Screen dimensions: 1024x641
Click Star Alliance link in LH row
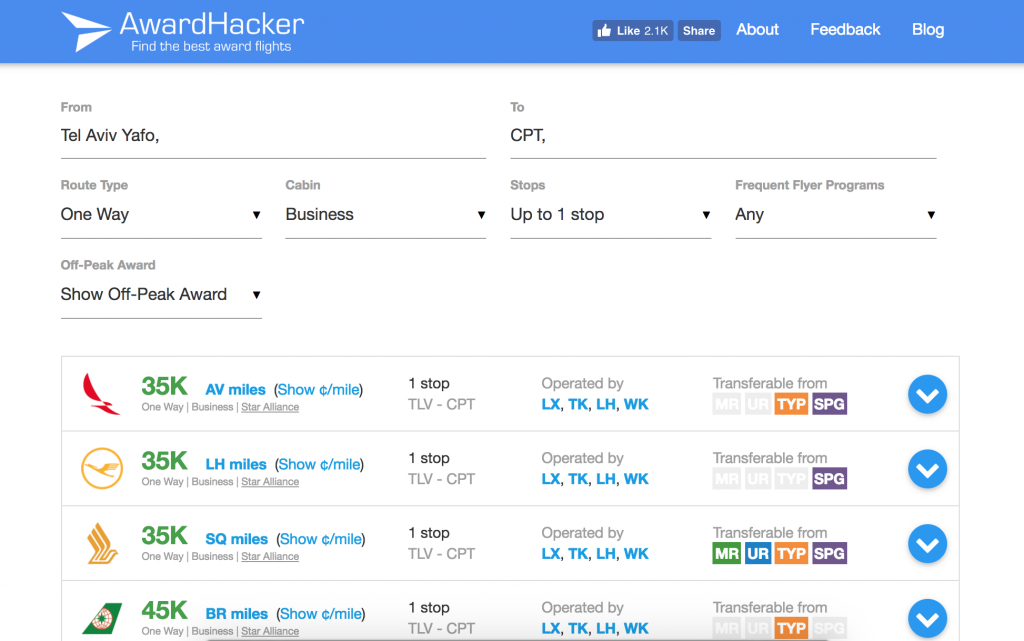tap(270, 482)
